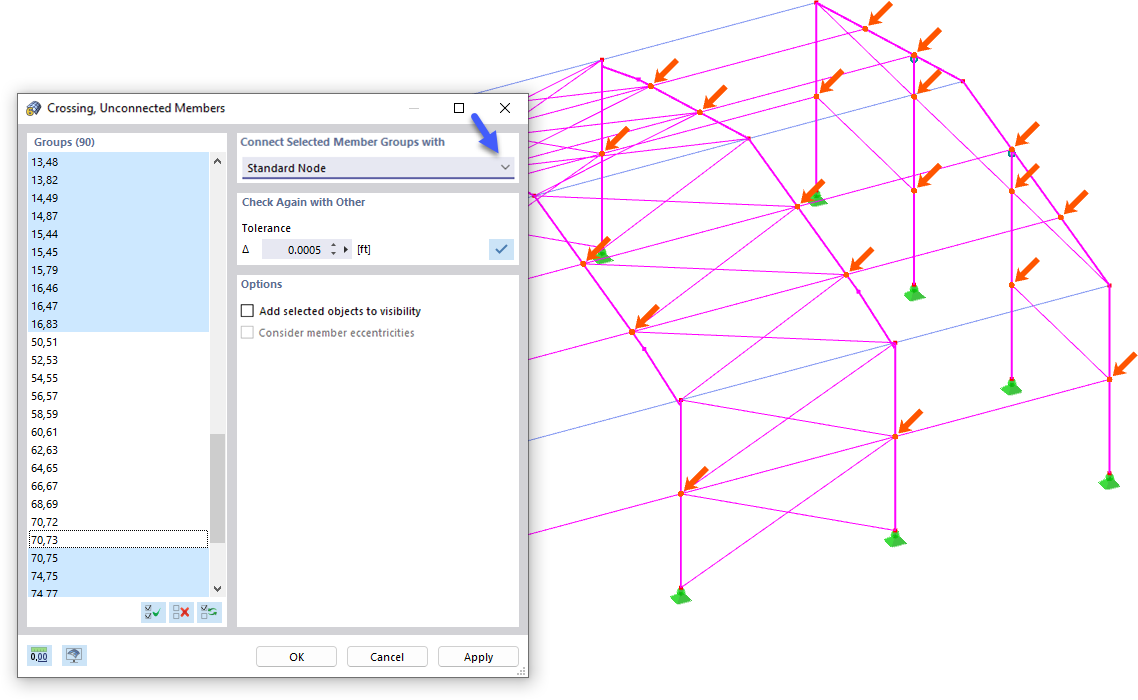Click the tolerance spinner down arrow
The height and width of the screenshot is (700, 1138).
coord(332,253)
